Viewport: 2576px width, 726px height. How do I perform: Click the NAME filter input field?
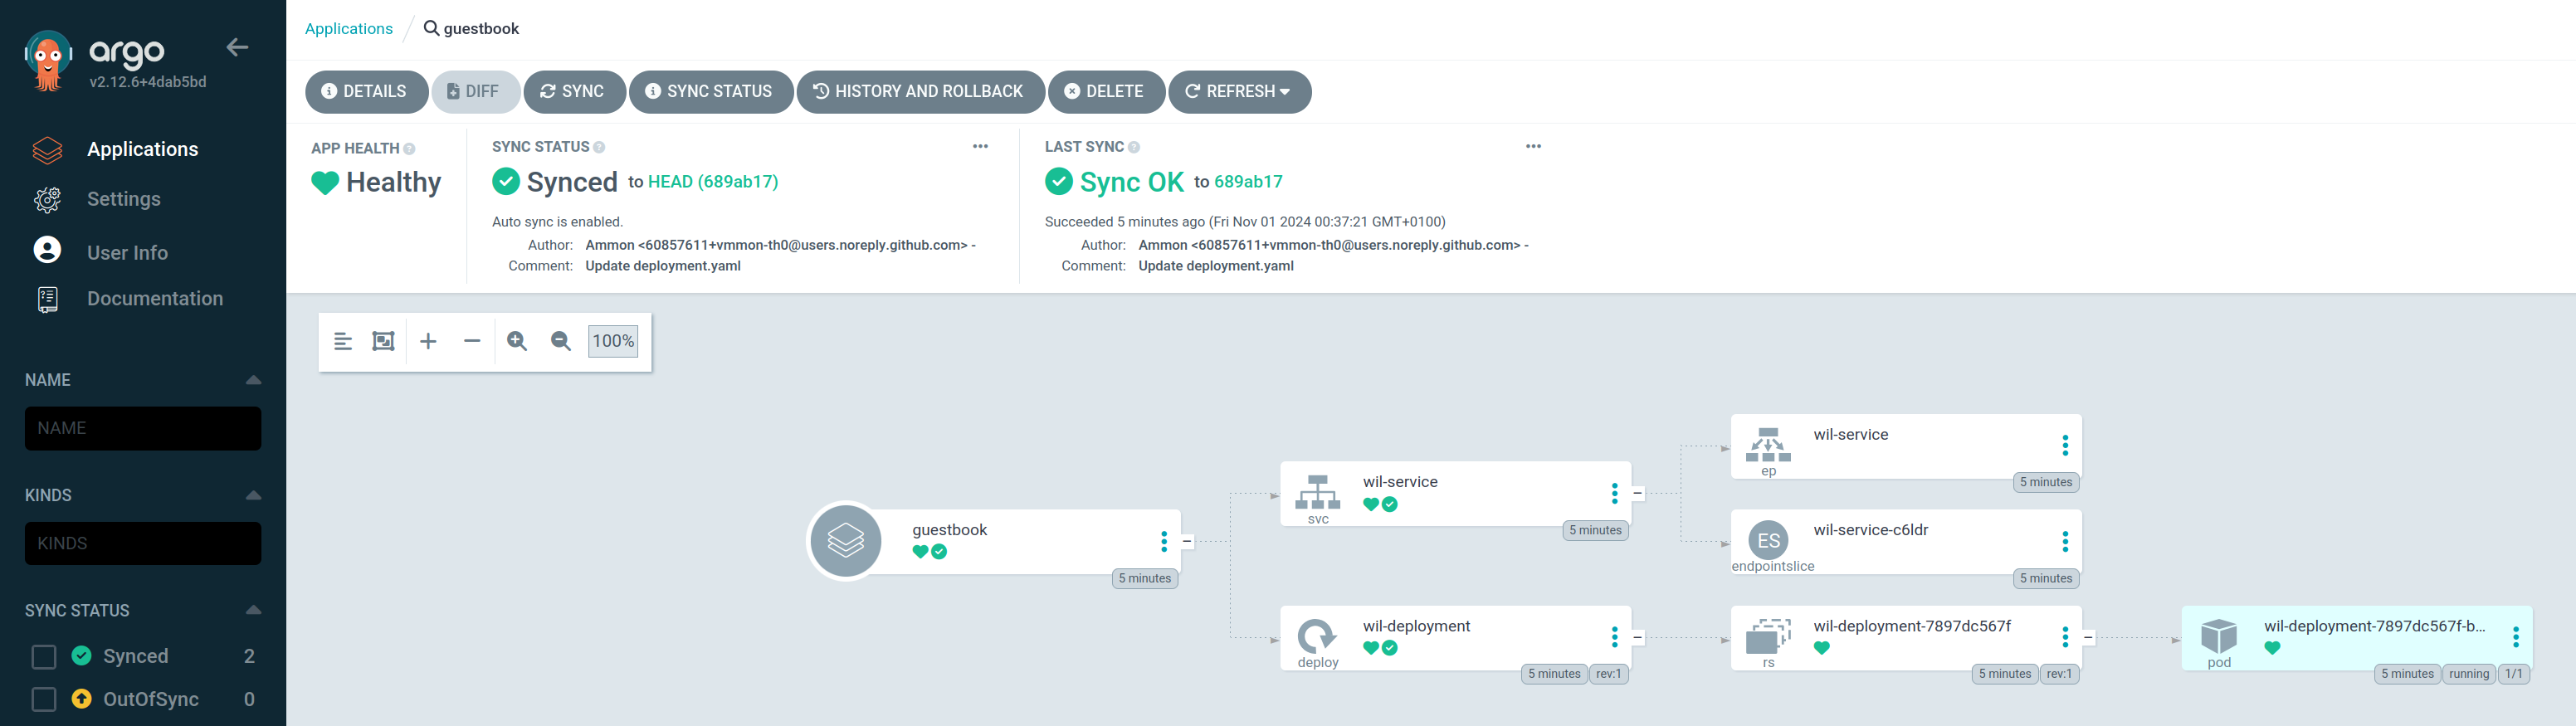(x=143, y=428)
